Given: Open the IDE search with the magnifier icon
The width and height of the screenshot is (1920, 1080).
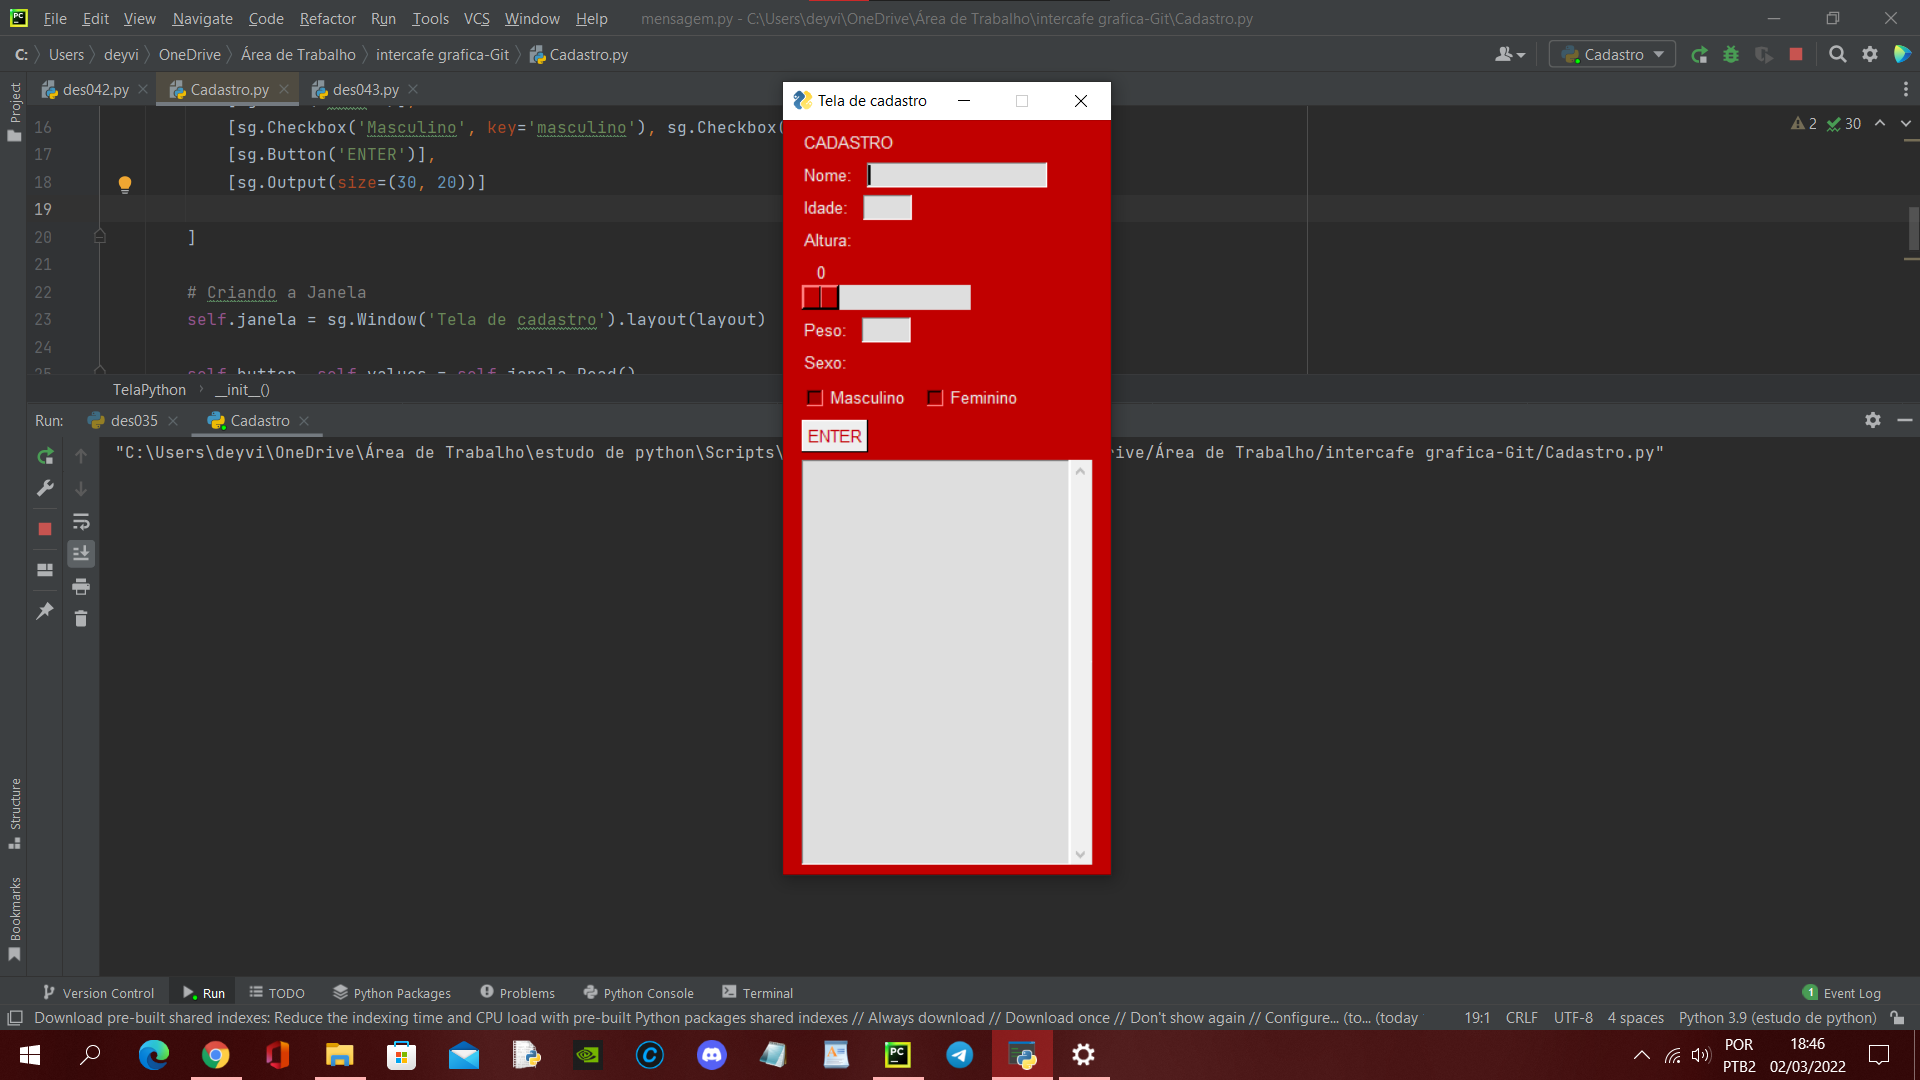Looking at the screenshot, I should point(1838,54).
